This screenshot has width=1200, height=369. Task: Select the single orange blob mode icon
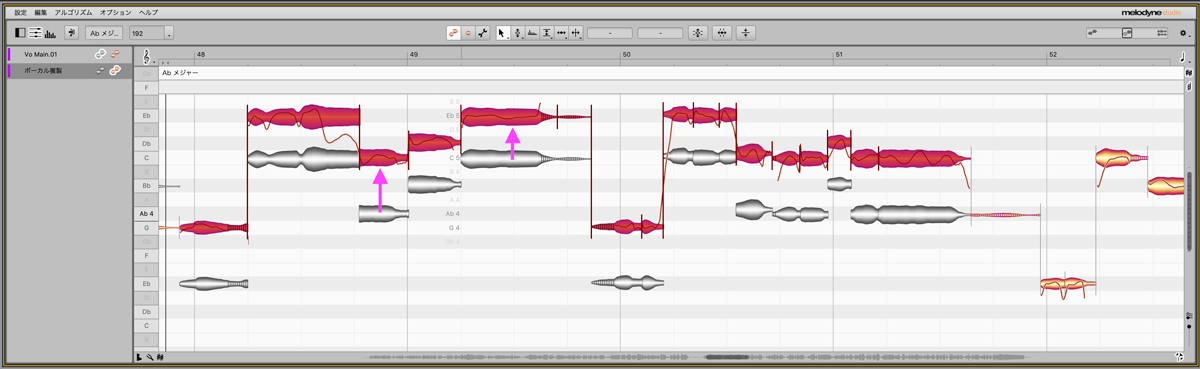point(468,33)
